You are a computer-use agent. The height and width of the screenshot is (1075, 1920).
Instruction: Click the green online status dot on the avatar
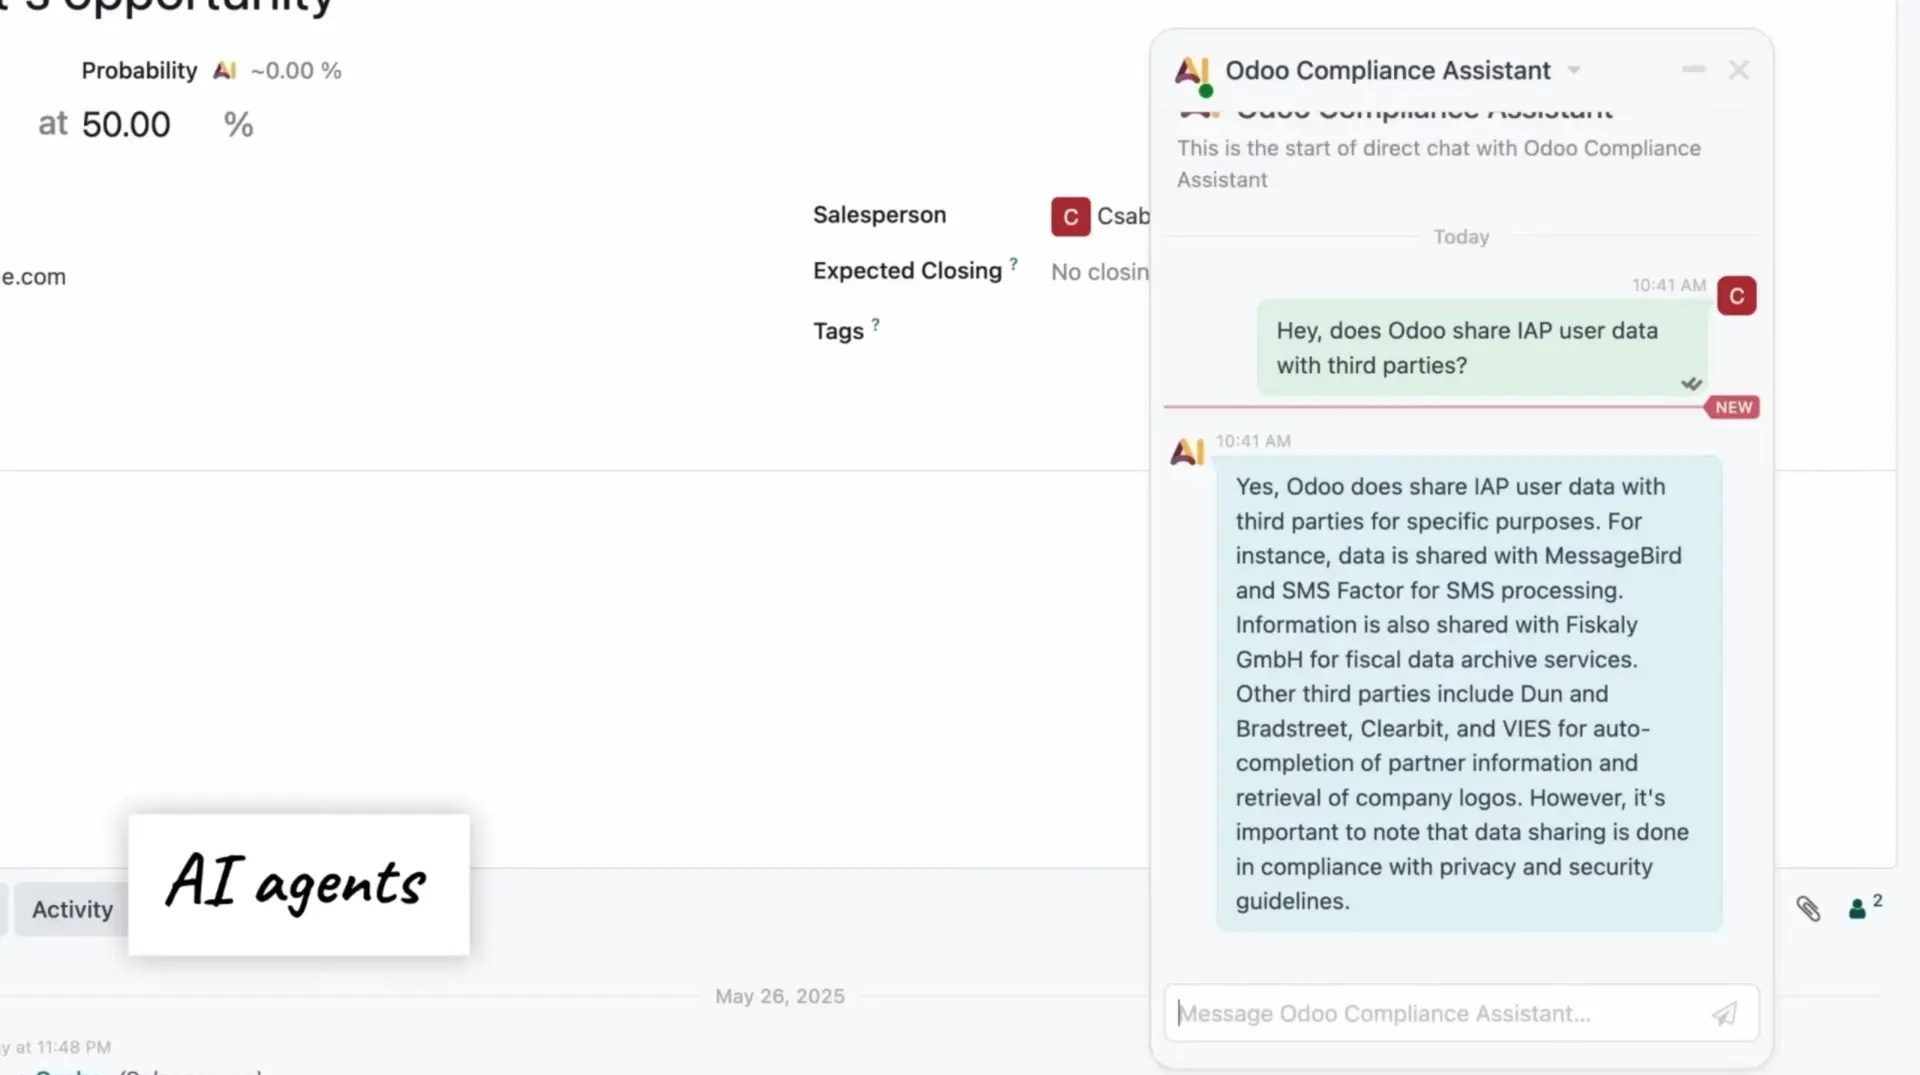pyautogui.click(x=1206, y=91)
